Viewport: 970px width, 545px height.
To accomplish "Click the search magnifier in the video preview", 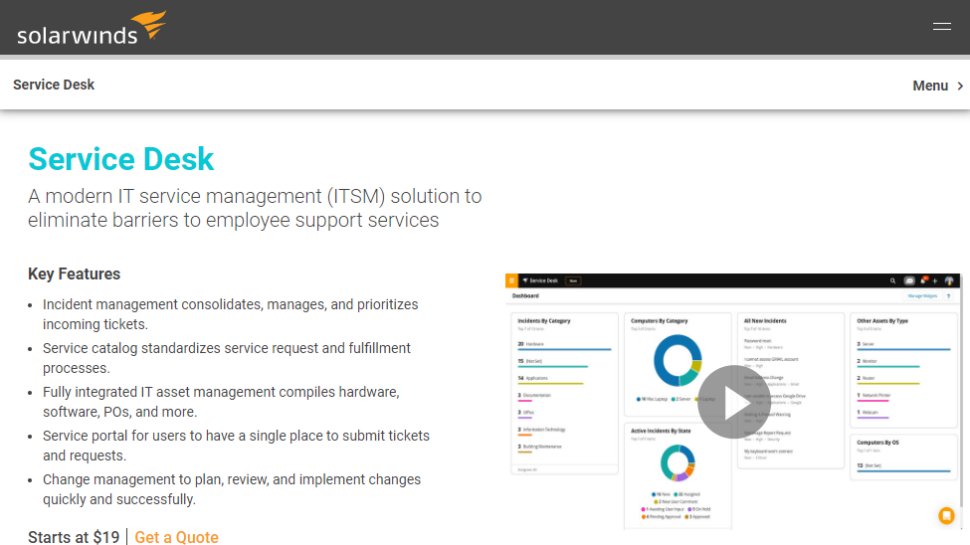I will [893, 281].
